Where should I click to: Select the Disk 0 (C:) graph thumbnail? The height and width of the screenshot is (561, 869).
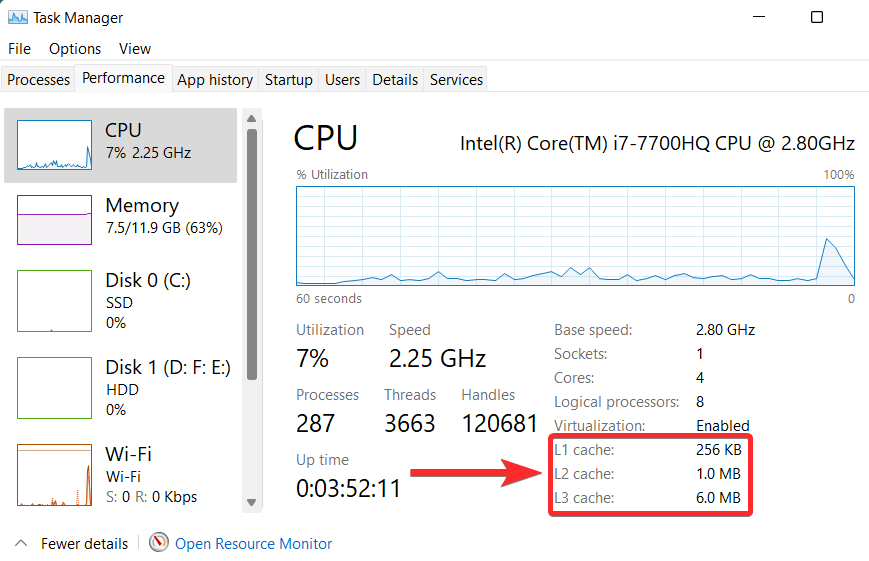point(56,301)
